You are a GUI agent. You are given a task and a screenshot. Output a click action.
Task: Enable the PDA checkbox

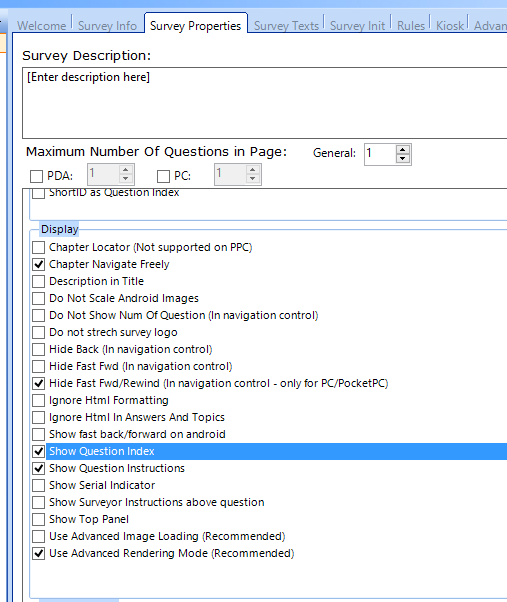[36, 176]
